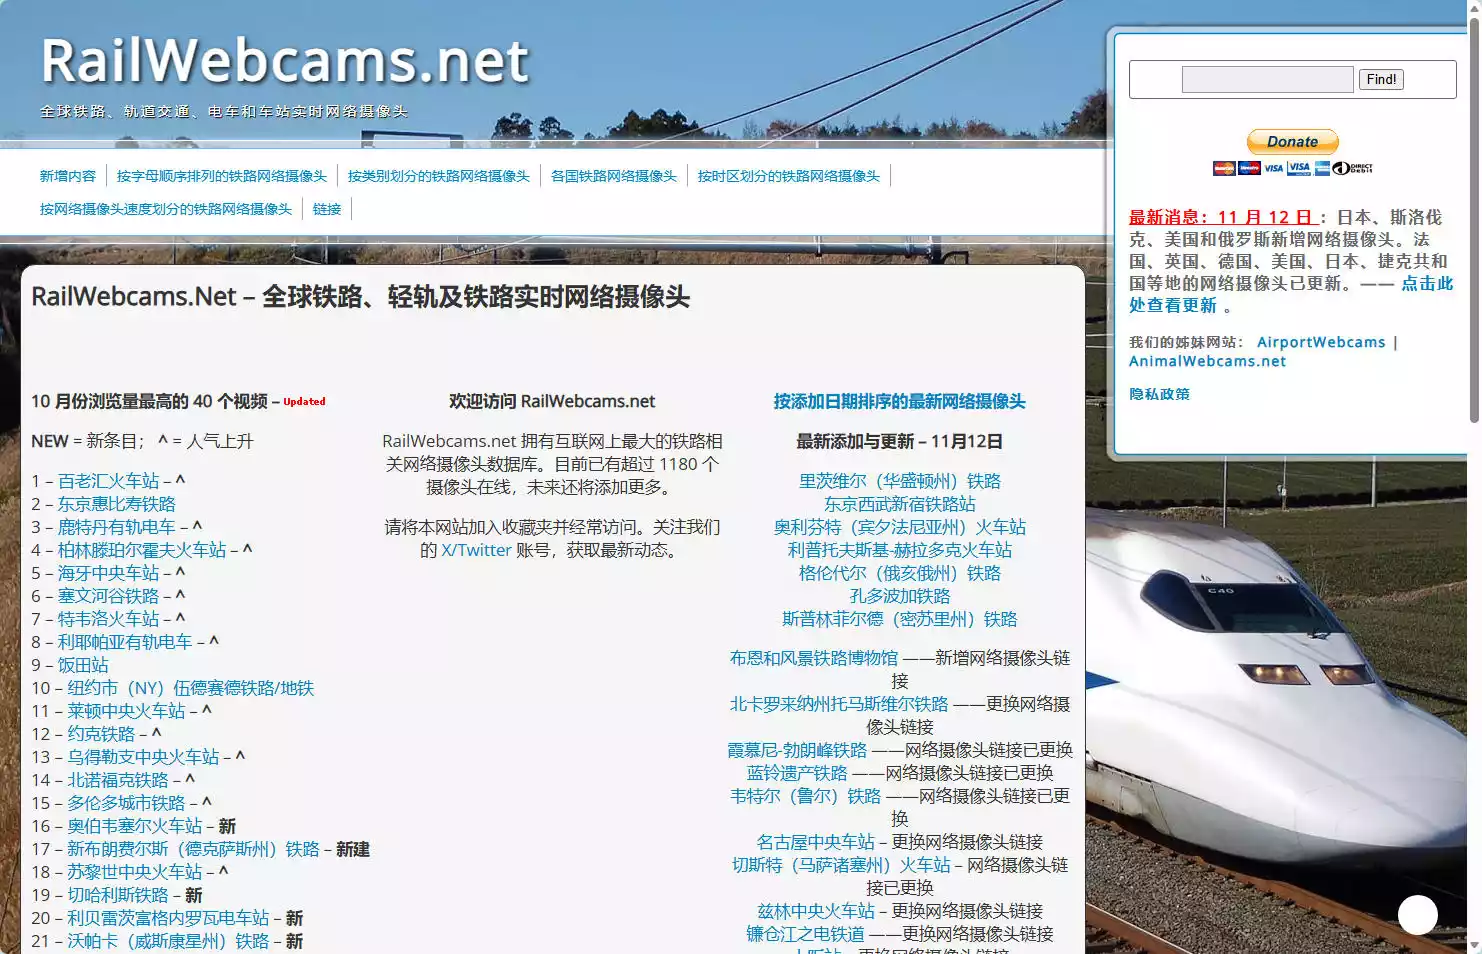Open 格伦代尔(俄亥俄州)铁路 link
This screenshot has height=954, width=1482.
[900, 573]
